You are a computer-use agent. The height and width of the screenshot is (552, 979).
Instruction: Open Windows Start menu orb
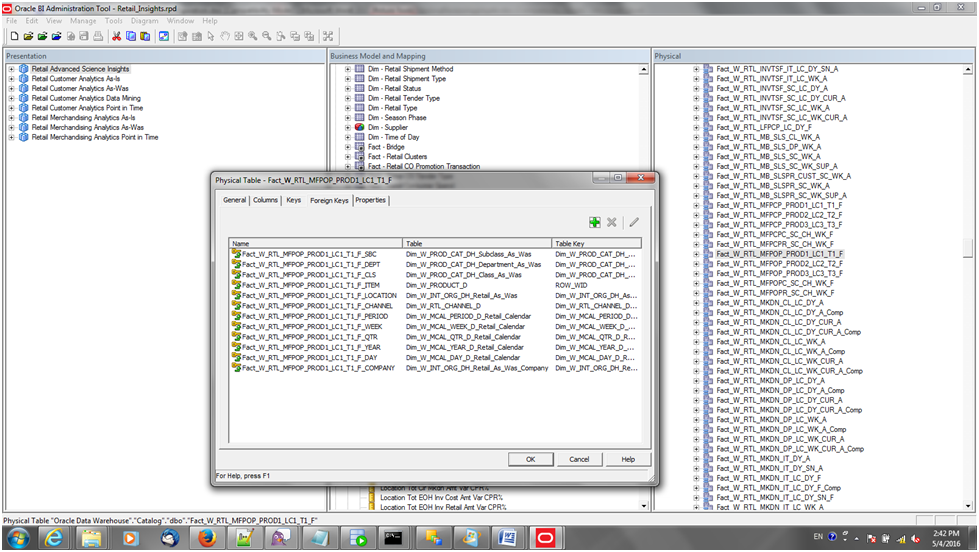[x=17, y=538]
